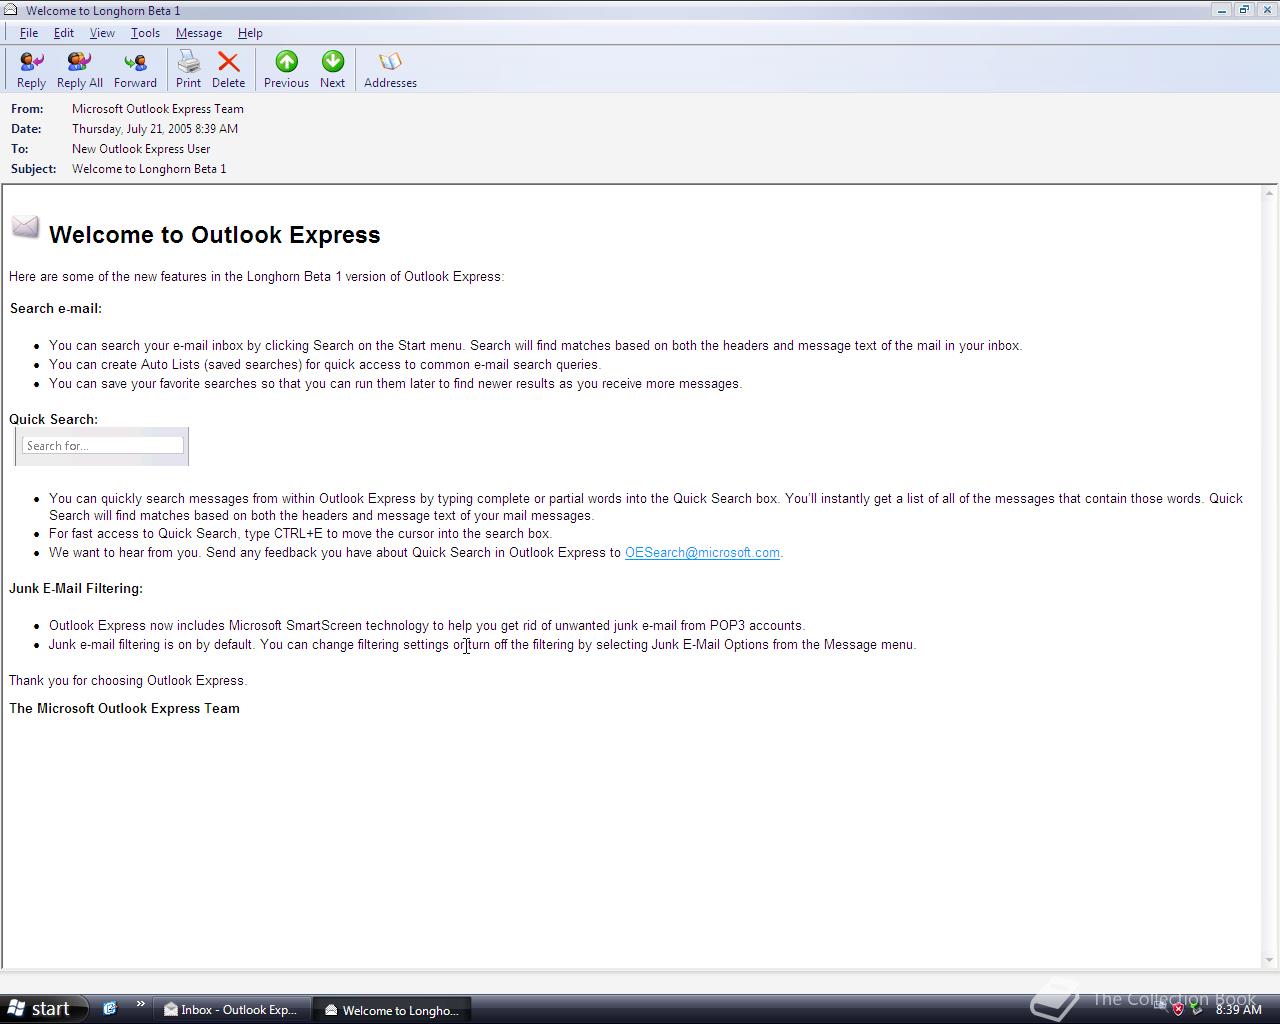Click the red security shield tray icon

click(x=1178, y=1009)
